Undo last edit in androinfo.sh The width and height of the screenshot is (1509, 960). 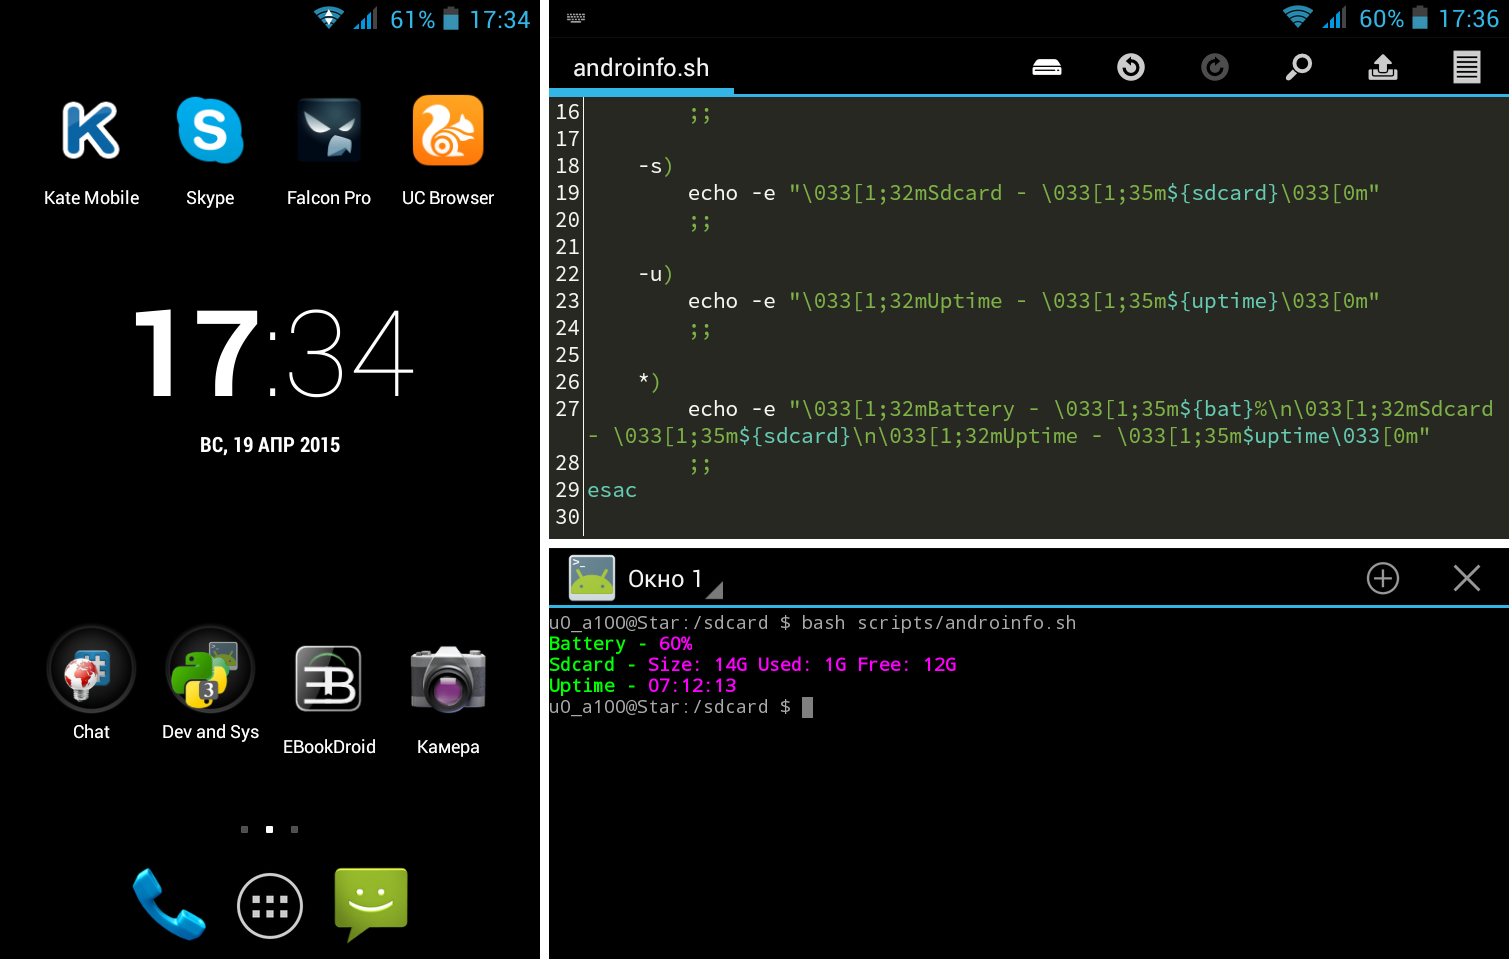point(1131,67)
